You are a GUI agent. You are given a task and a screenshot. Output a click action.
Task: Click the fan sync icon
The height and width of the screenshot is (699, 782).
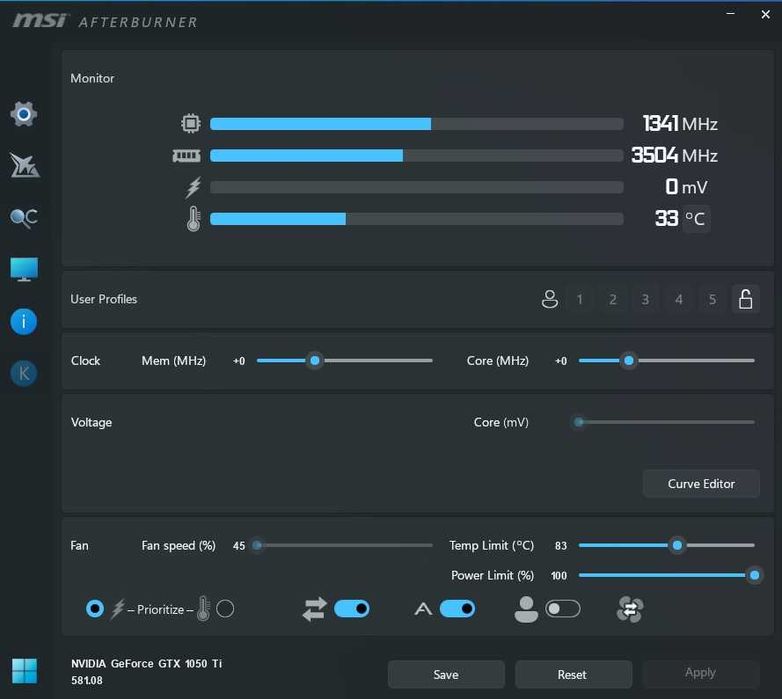630,609
